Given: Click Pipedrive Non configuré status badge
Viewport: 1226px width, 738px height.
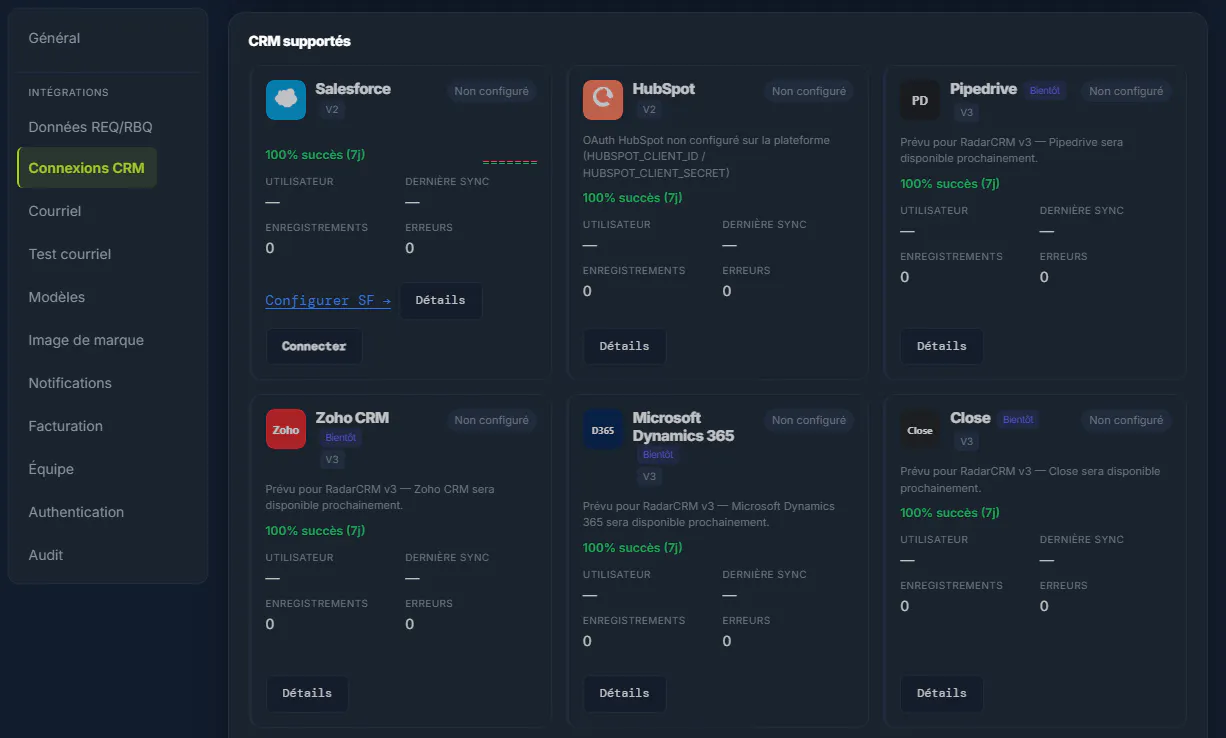Looking at the screenshot, I should click(x=1126, y=91).
